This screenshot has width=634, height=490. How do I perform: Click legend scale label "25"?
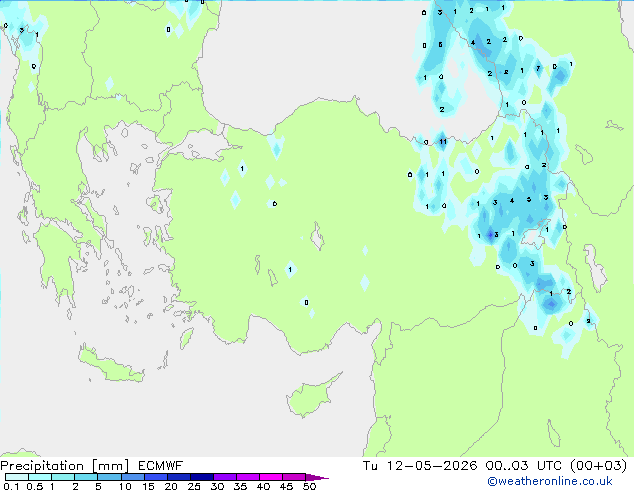tap(194, 486)
